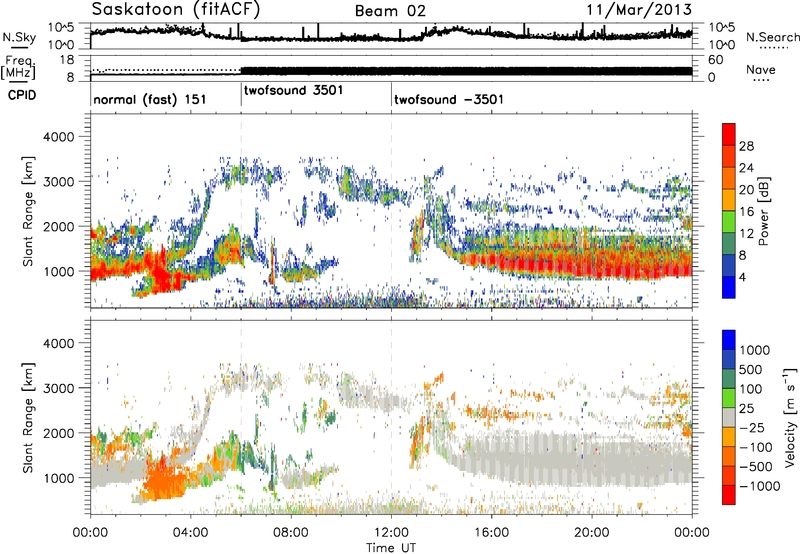Click the 08:00 time axis tick label
Viewport: 800px width, 554px height.
pyautogui.click(x=291, y=533)
